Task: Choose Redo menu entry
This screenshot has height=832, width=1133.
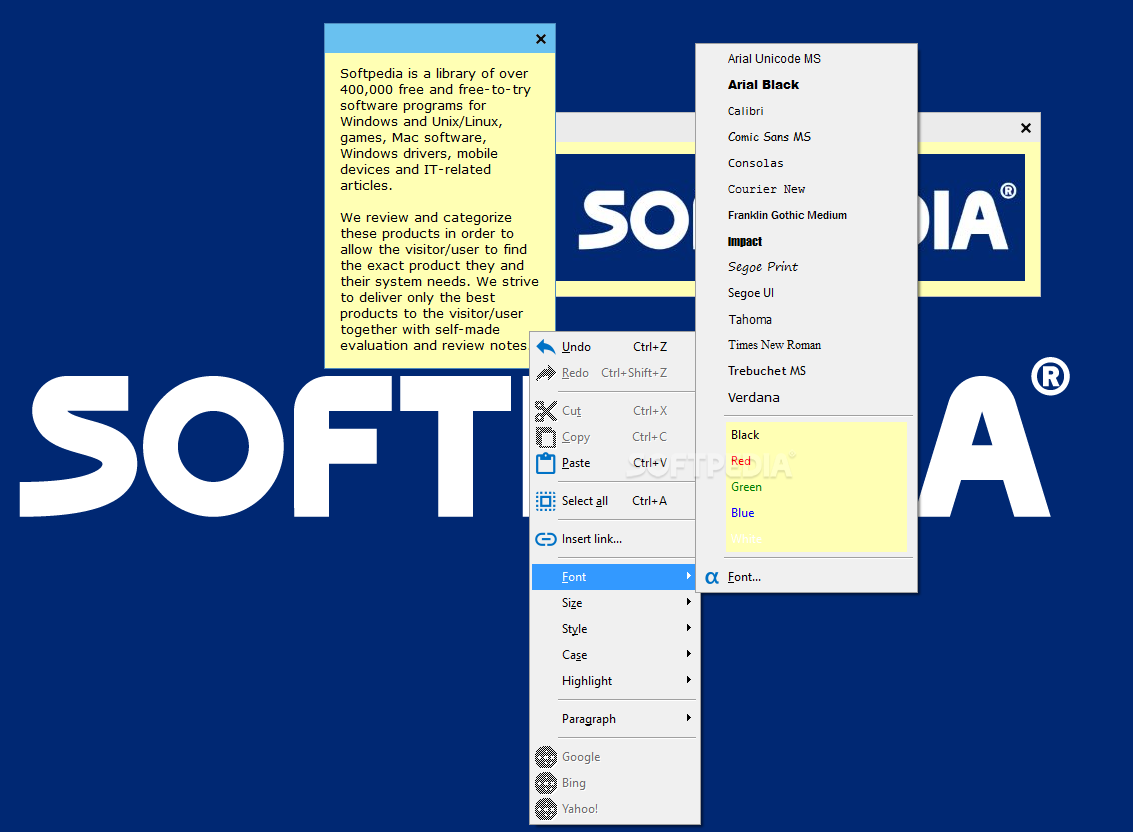Action: (x=613, y=373)
